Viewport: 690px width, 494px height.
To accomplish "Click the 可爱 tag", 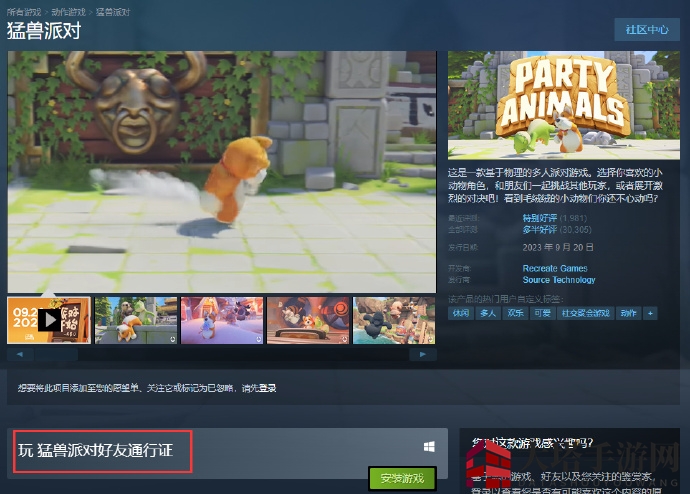I will [543, 313].
